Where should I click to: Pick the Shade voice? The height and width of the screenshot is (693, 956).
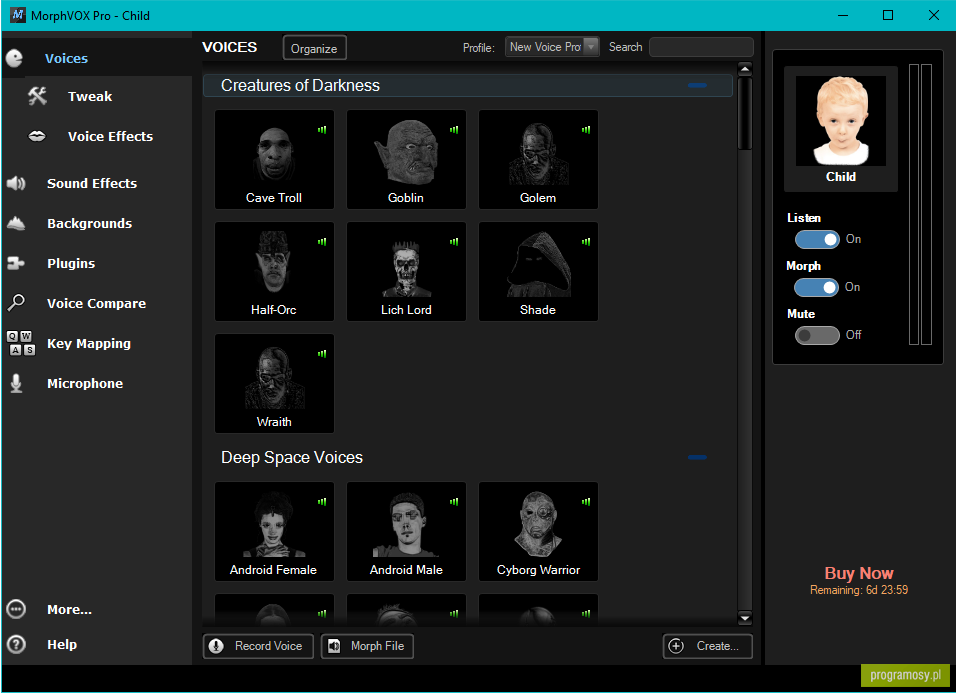tap(538, 271)
